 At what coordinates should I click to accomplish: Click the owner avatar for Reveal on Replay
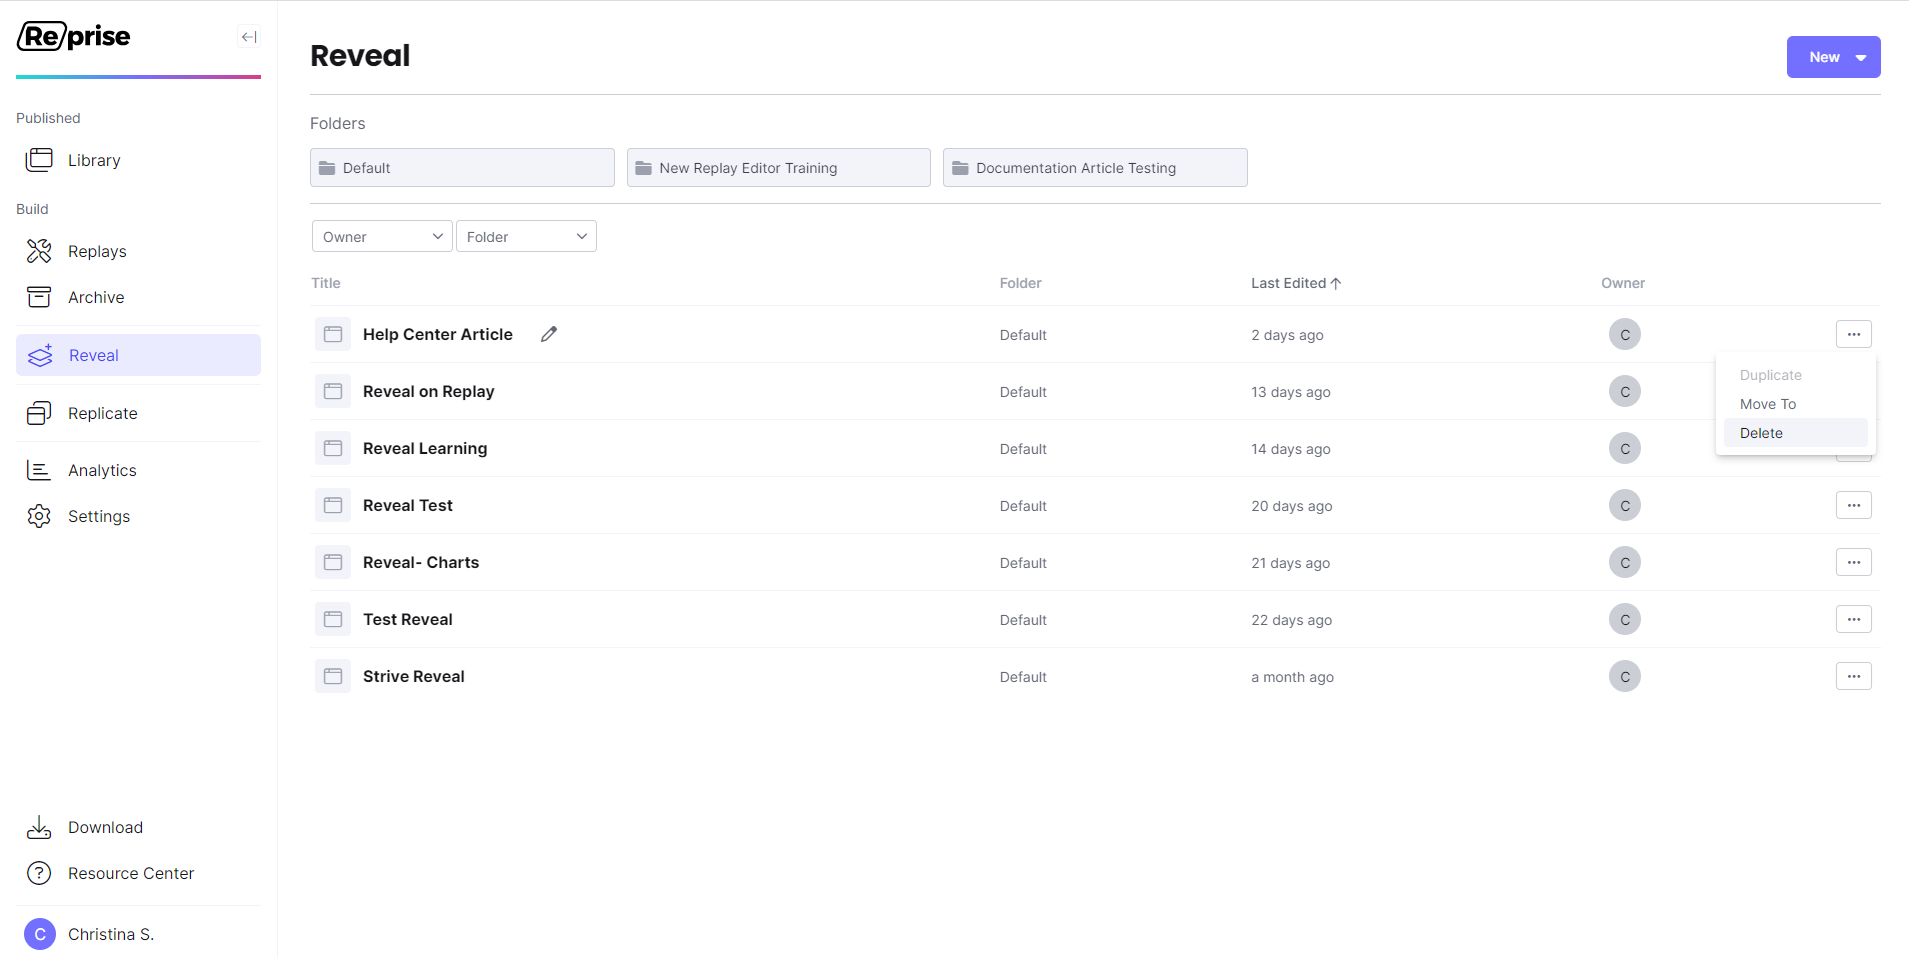click(1625, 391)
